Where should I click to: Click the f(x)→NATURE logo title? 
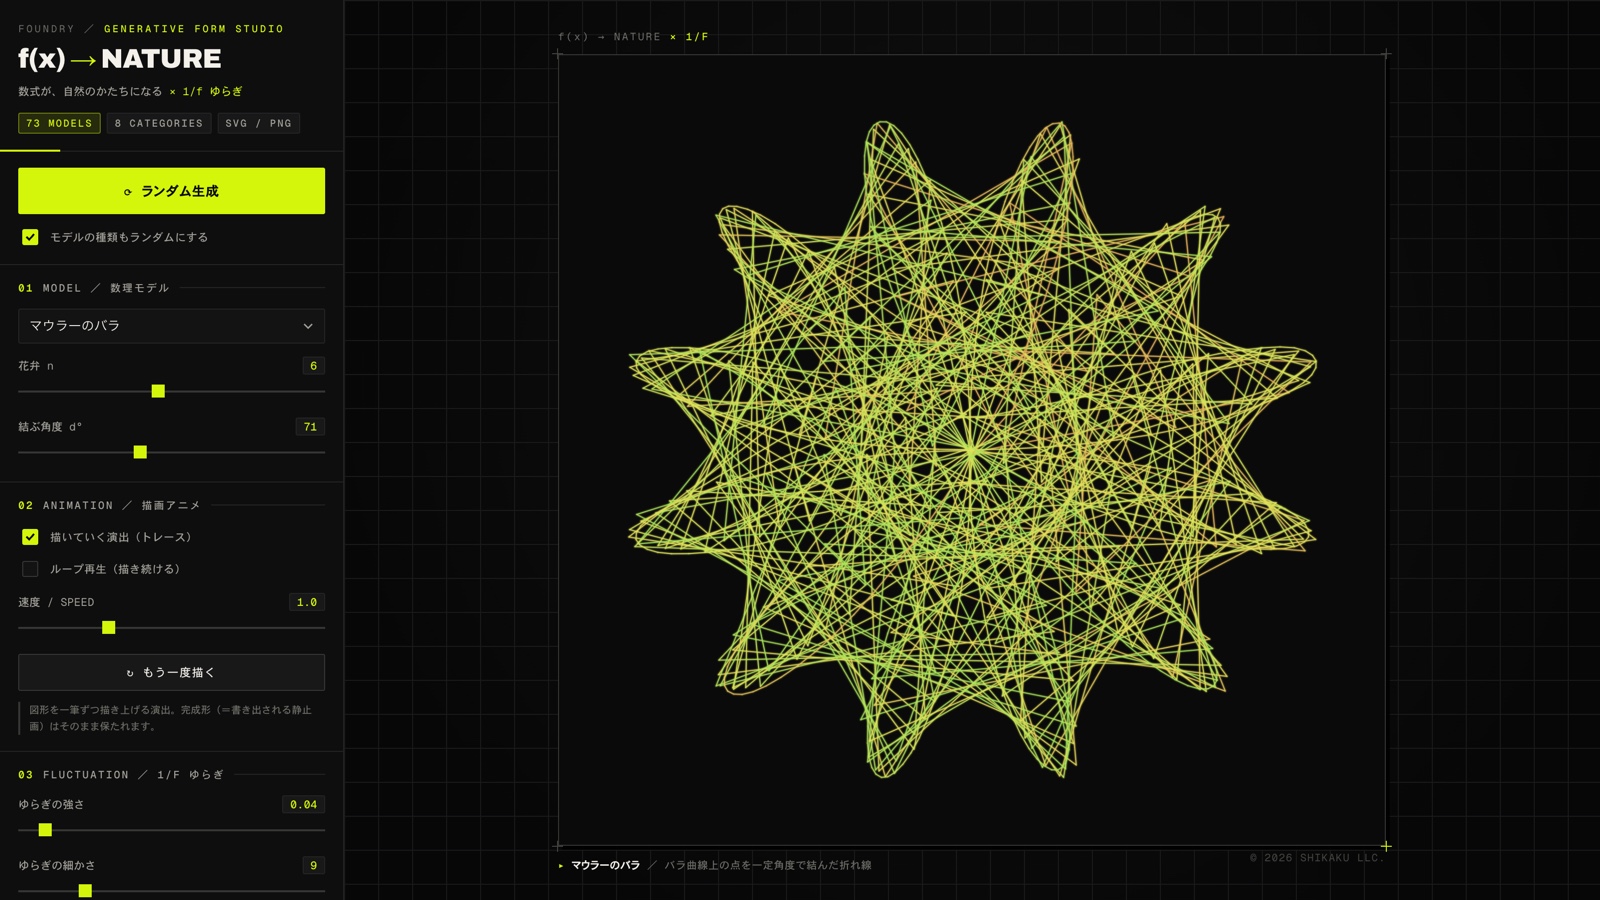coord(120,59)
